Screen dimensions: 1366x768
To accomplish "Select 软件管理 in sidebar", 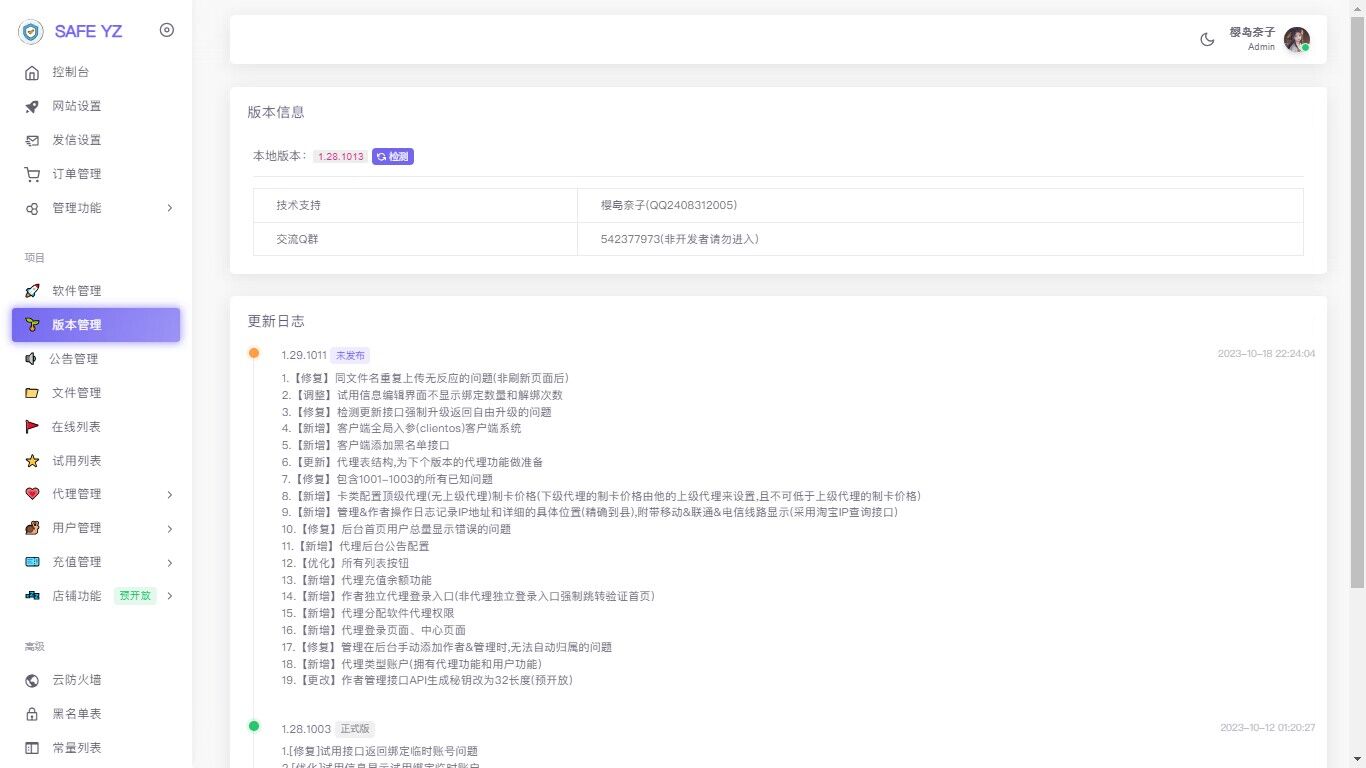I will pyautogui.click(x=77, y=291).
